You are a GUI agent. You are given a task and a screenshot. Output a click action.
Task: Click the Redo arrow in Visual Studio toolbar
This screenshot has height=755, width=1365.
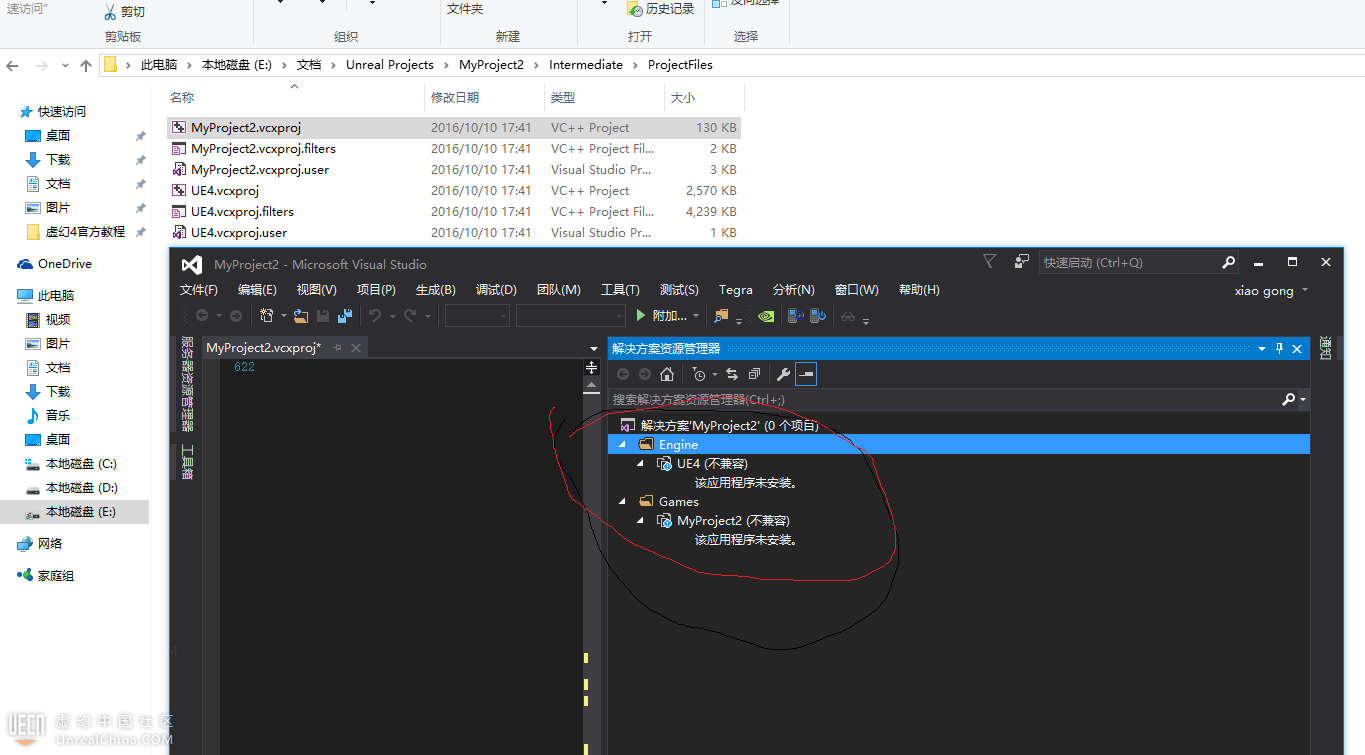point(411,316)
